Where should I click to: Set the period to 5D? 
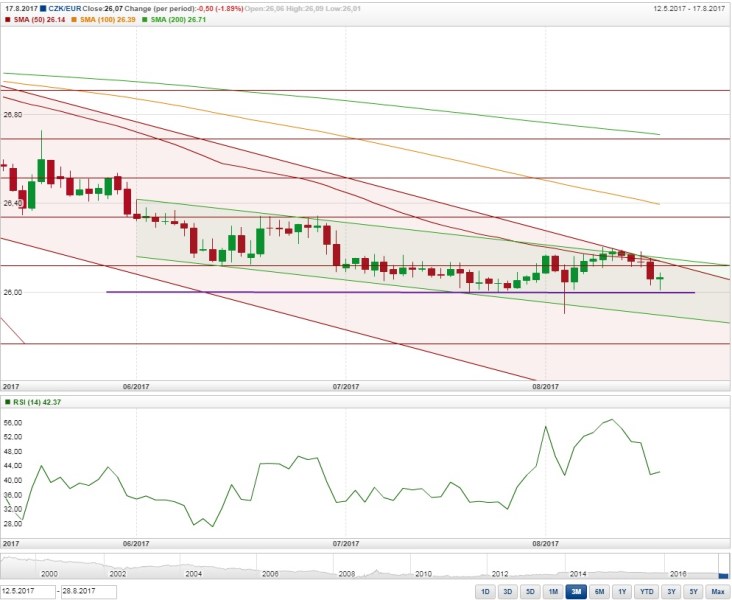coord(530,592)
